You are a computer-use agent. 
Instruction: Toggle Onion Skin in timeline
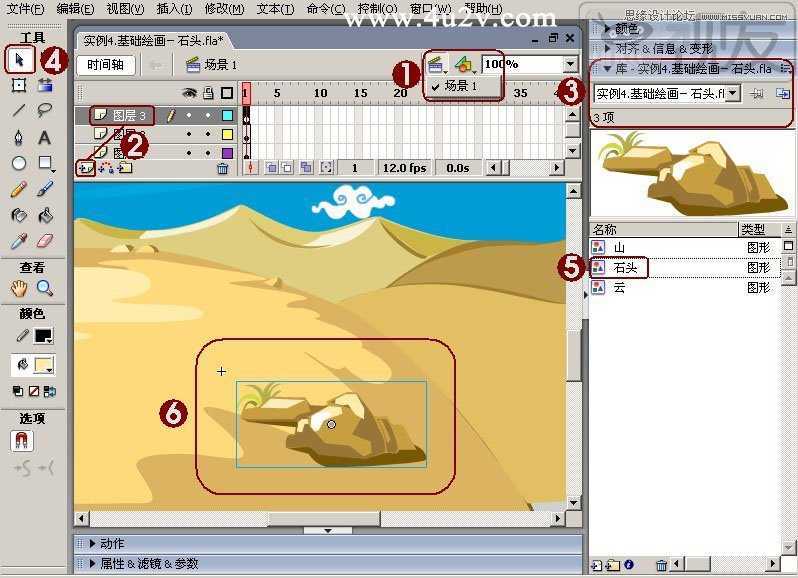click(x=272, y=168)
